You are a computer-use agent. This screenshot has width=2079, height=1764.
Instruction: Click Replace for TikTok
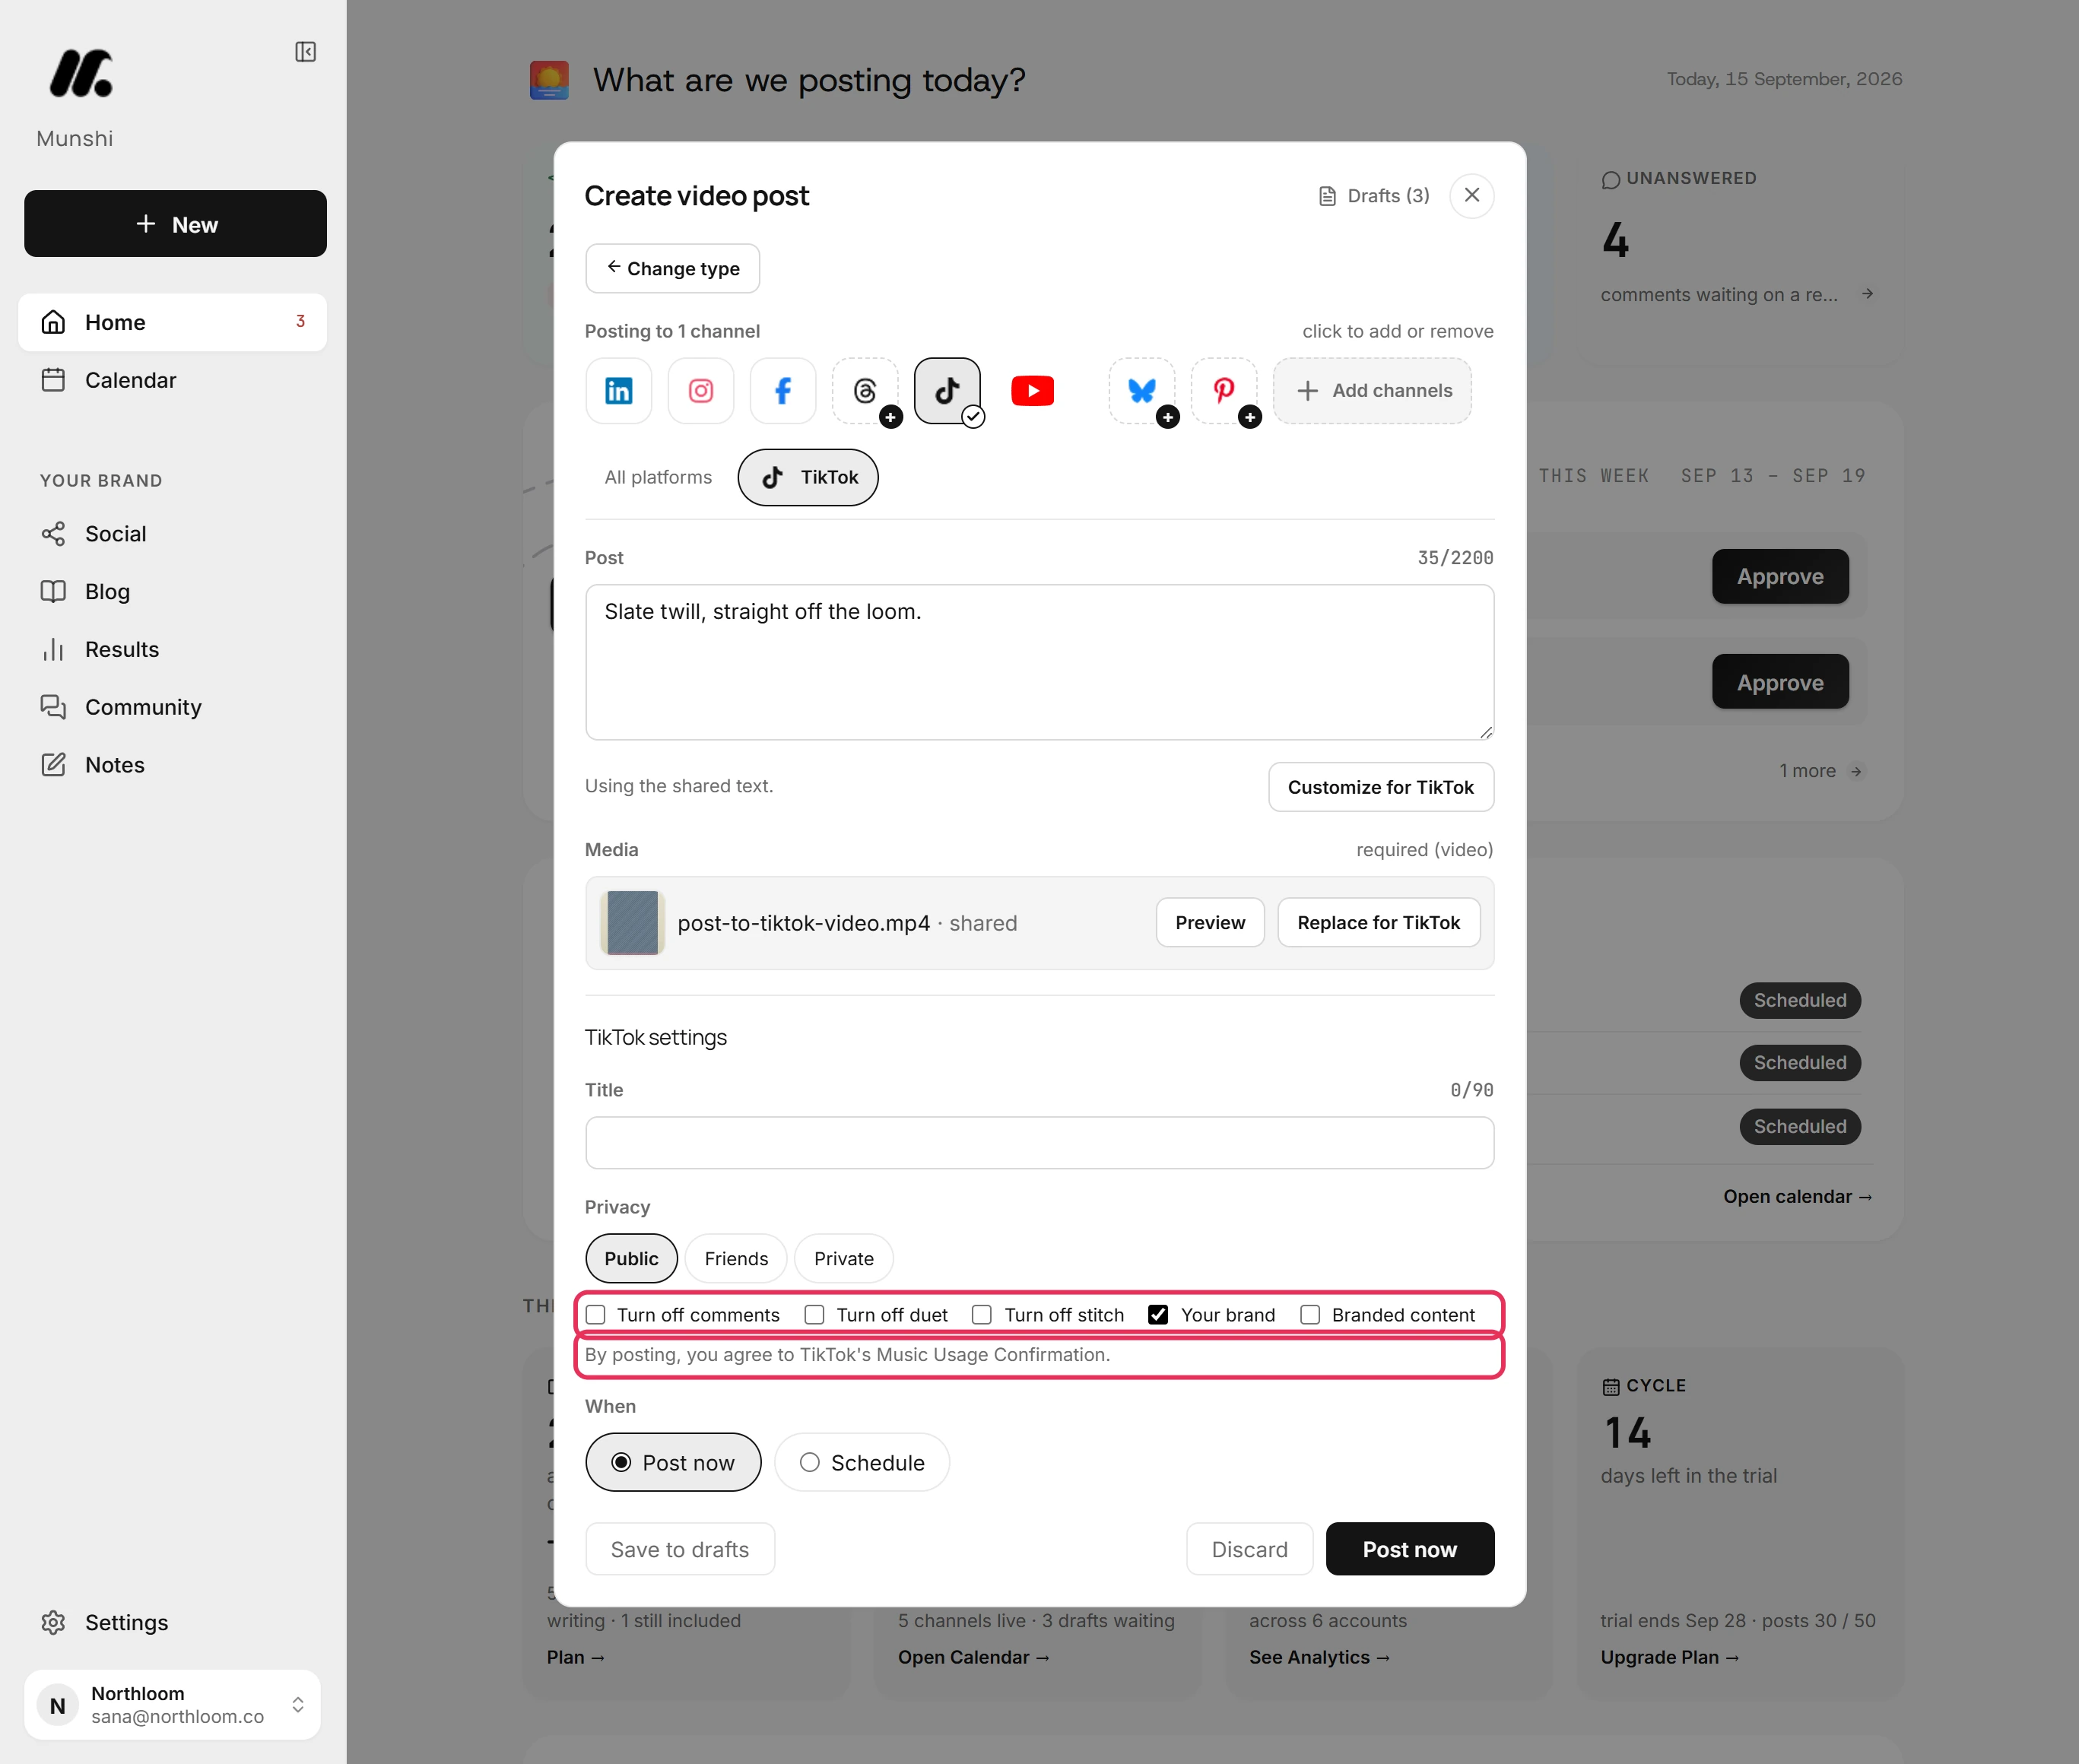click(x=1378, y=923)
